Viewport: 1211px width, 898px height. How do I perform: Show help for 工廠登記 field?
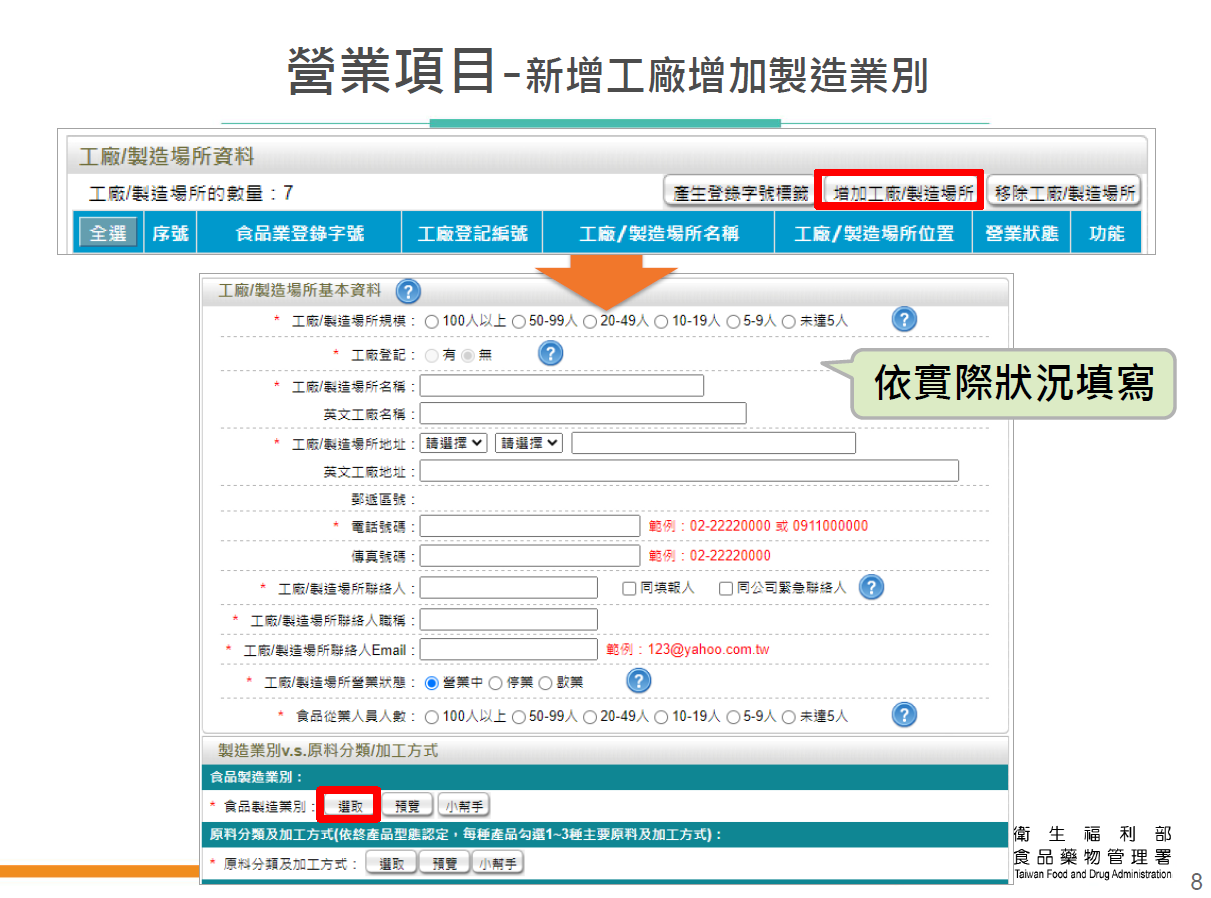click(550, 353)
